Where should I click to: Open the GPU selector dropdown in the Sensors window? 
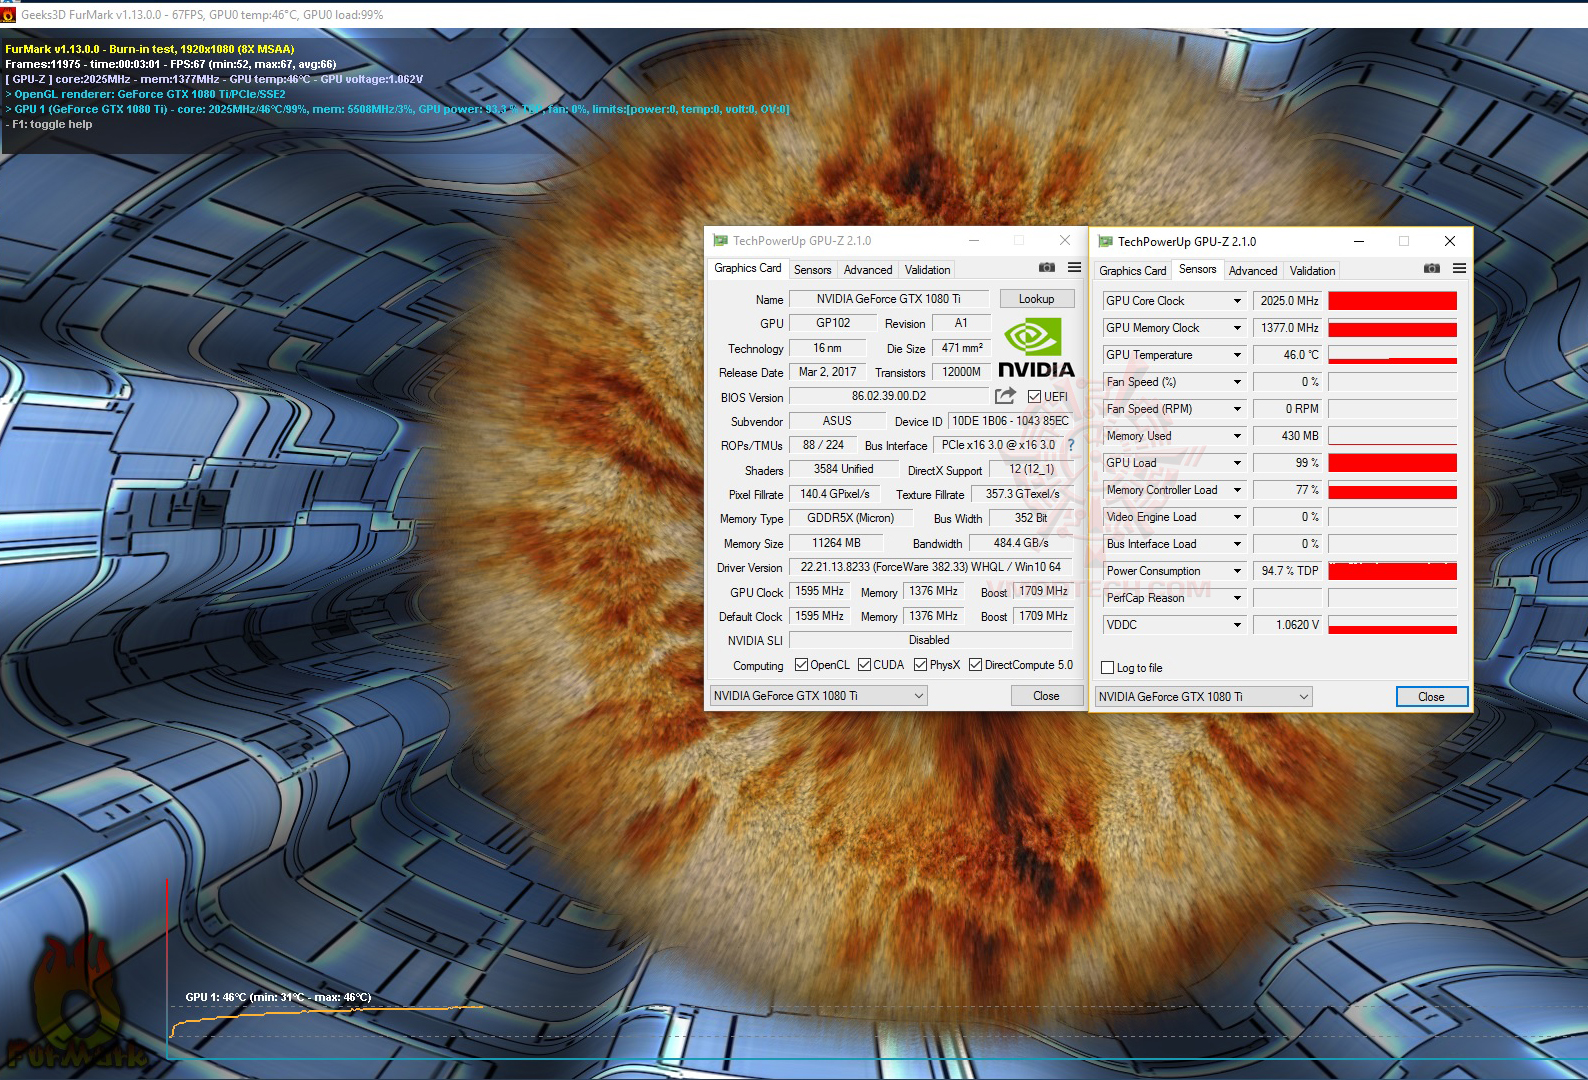tap(1204, 697)
